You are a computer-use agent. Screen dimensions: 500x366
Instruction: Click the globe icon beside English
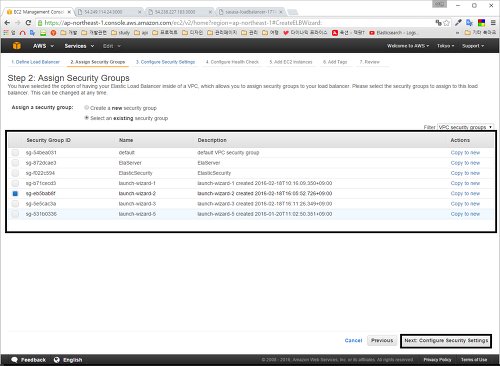(57, 360)
